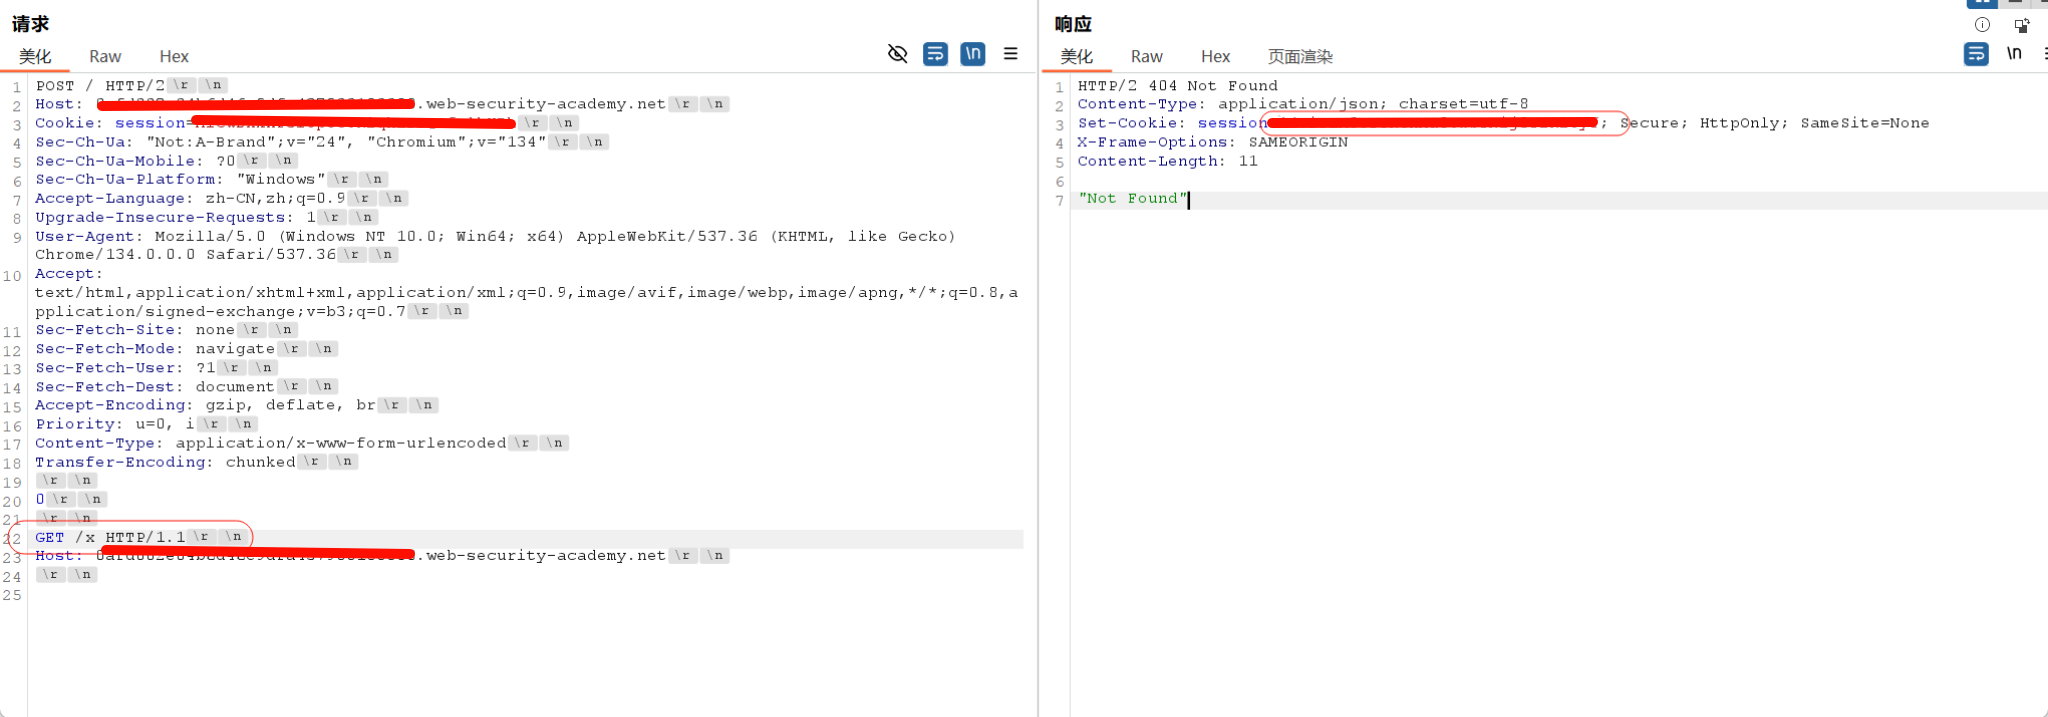Screen dimensions: 2048x717
Task: Click the smuggled 'GET /x HTTP/1.1' line
Action: (x=110, y=537)
